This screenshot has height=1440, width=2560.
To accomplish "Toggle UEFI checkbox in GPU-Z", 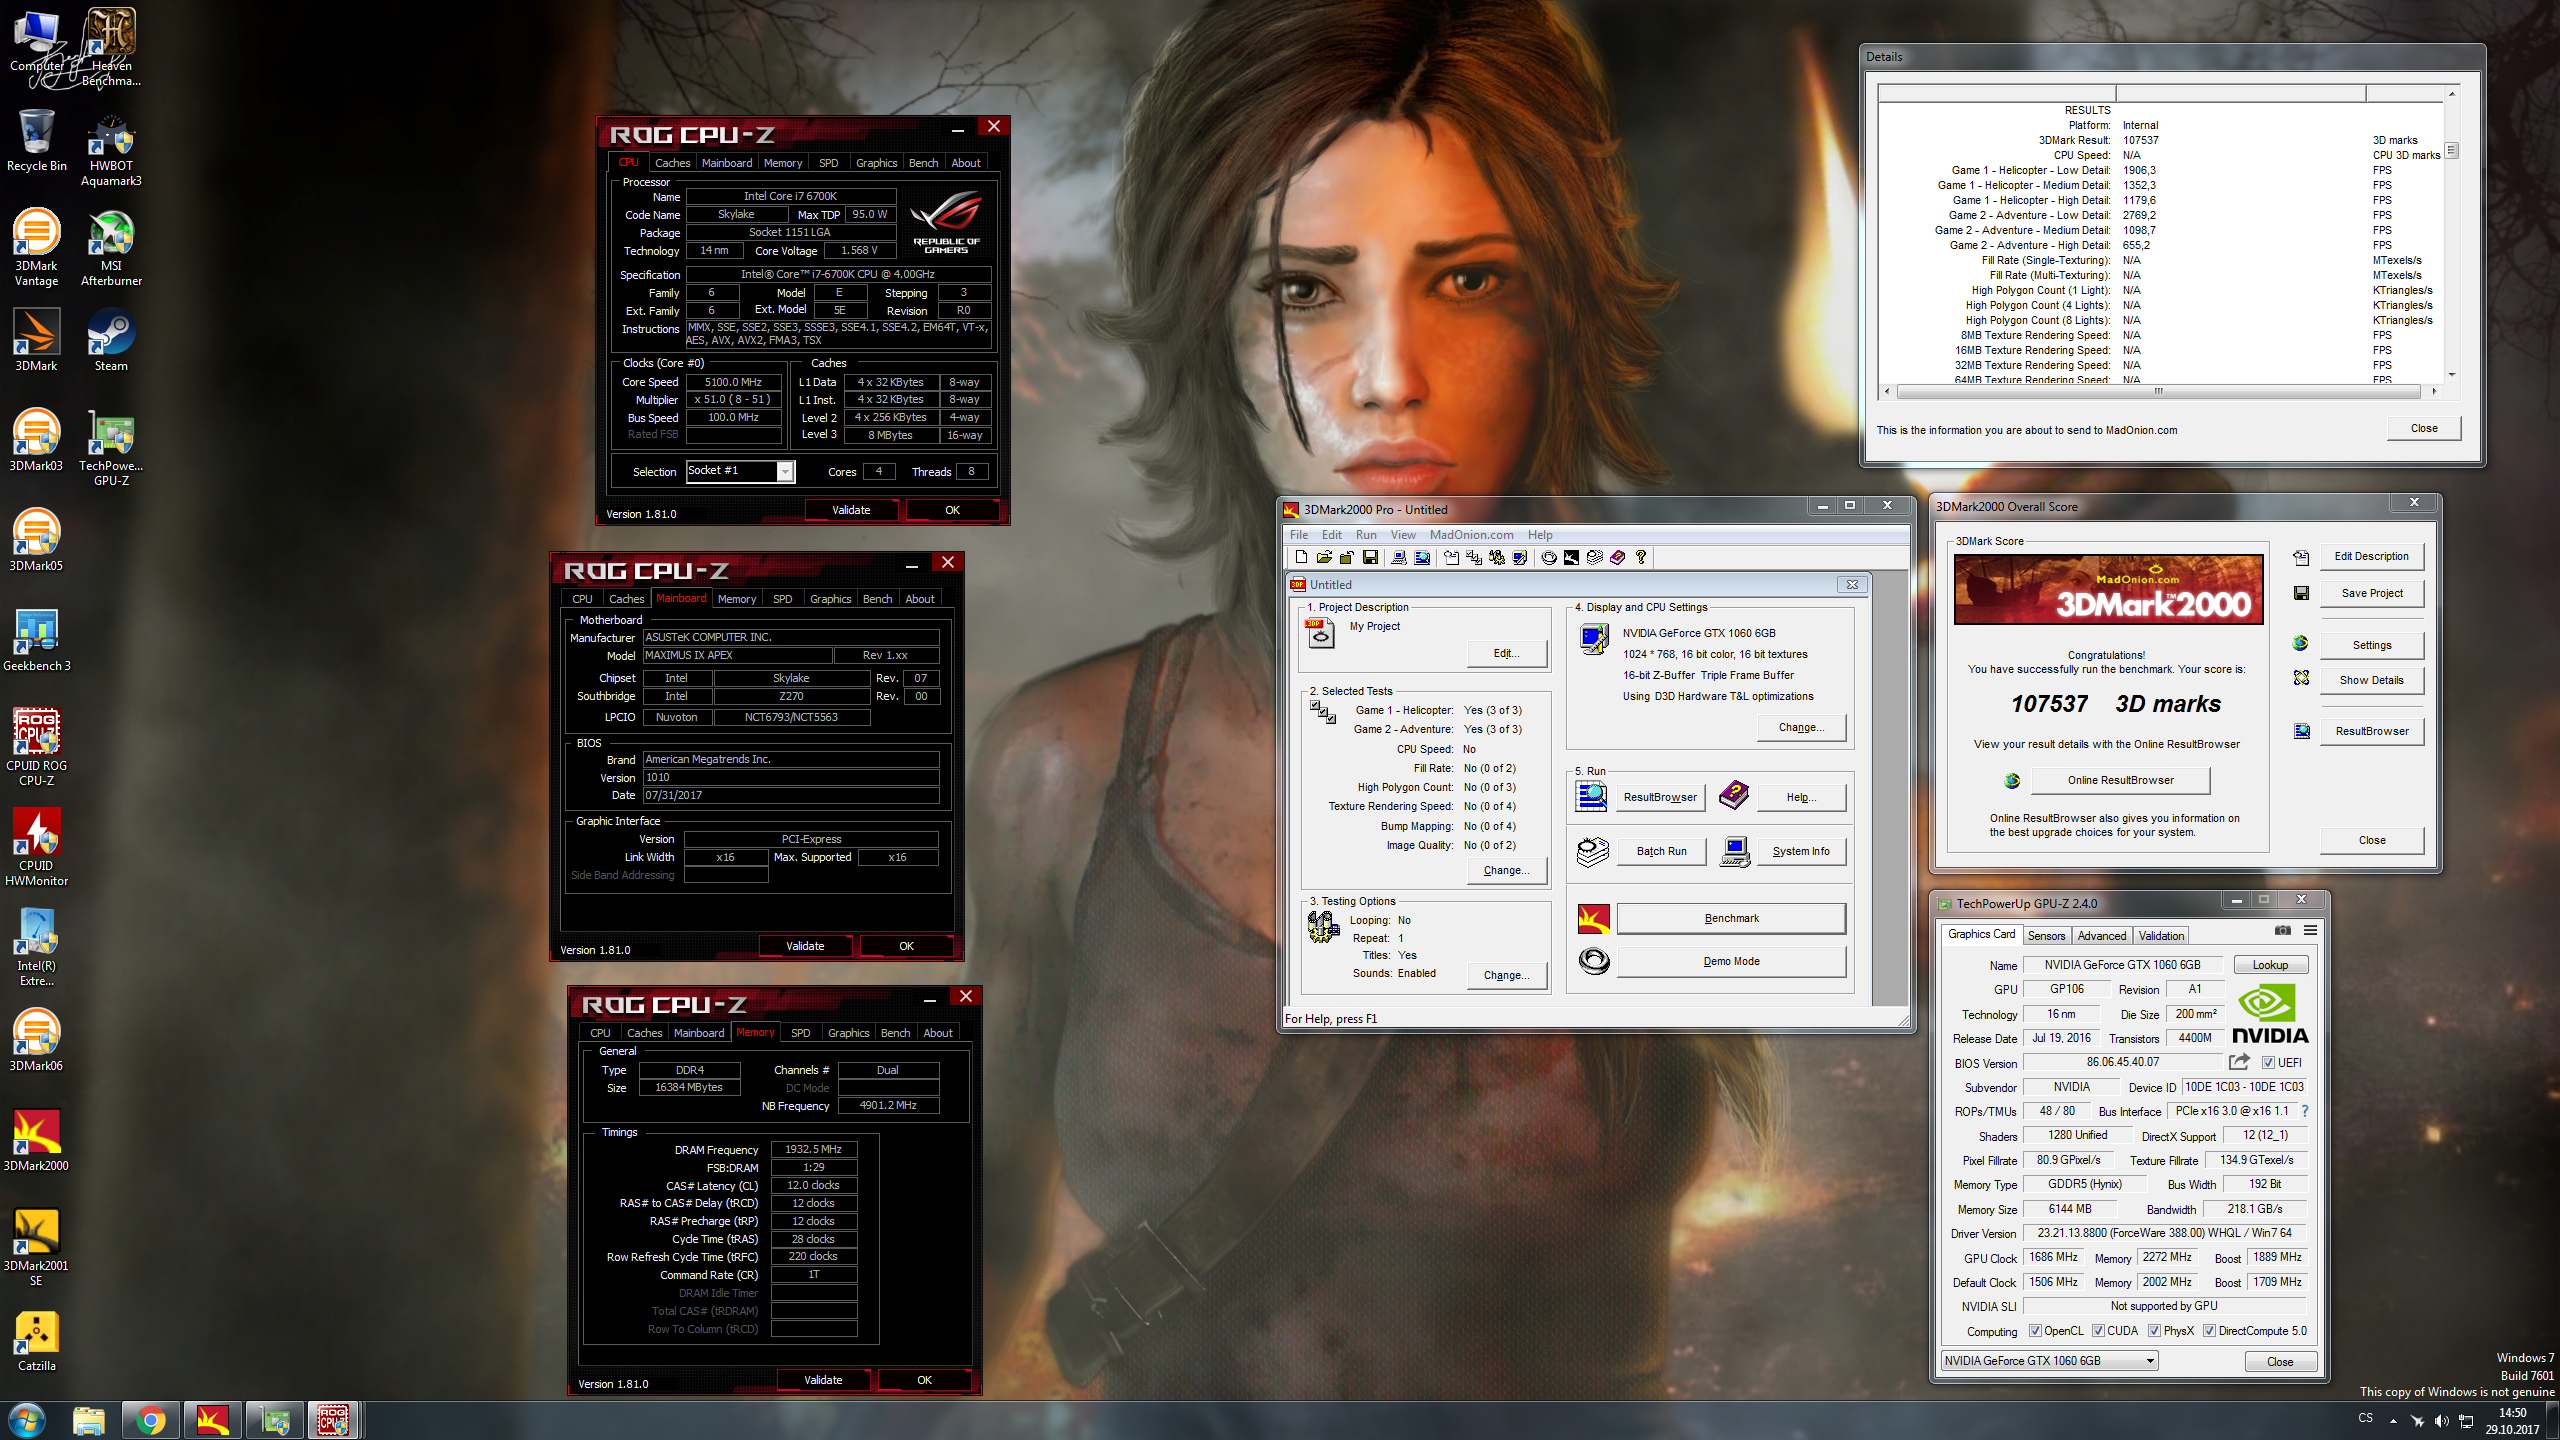I will point(2269,1062).
